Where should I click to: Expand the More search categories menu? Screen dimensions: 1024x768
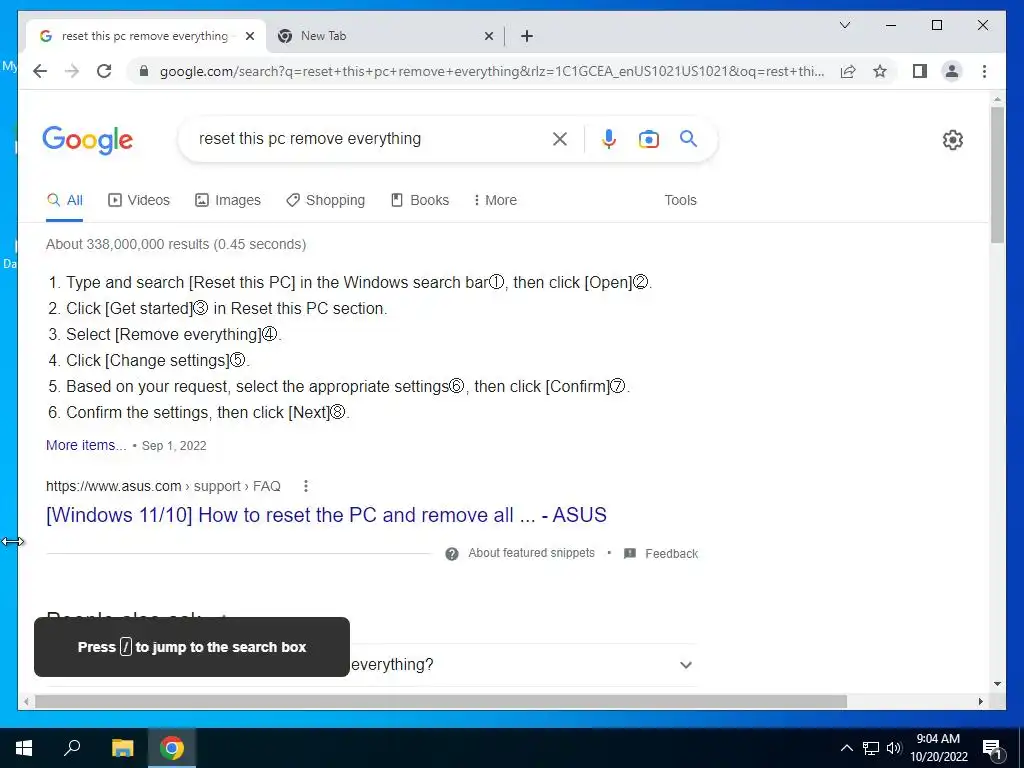(495, 200)
